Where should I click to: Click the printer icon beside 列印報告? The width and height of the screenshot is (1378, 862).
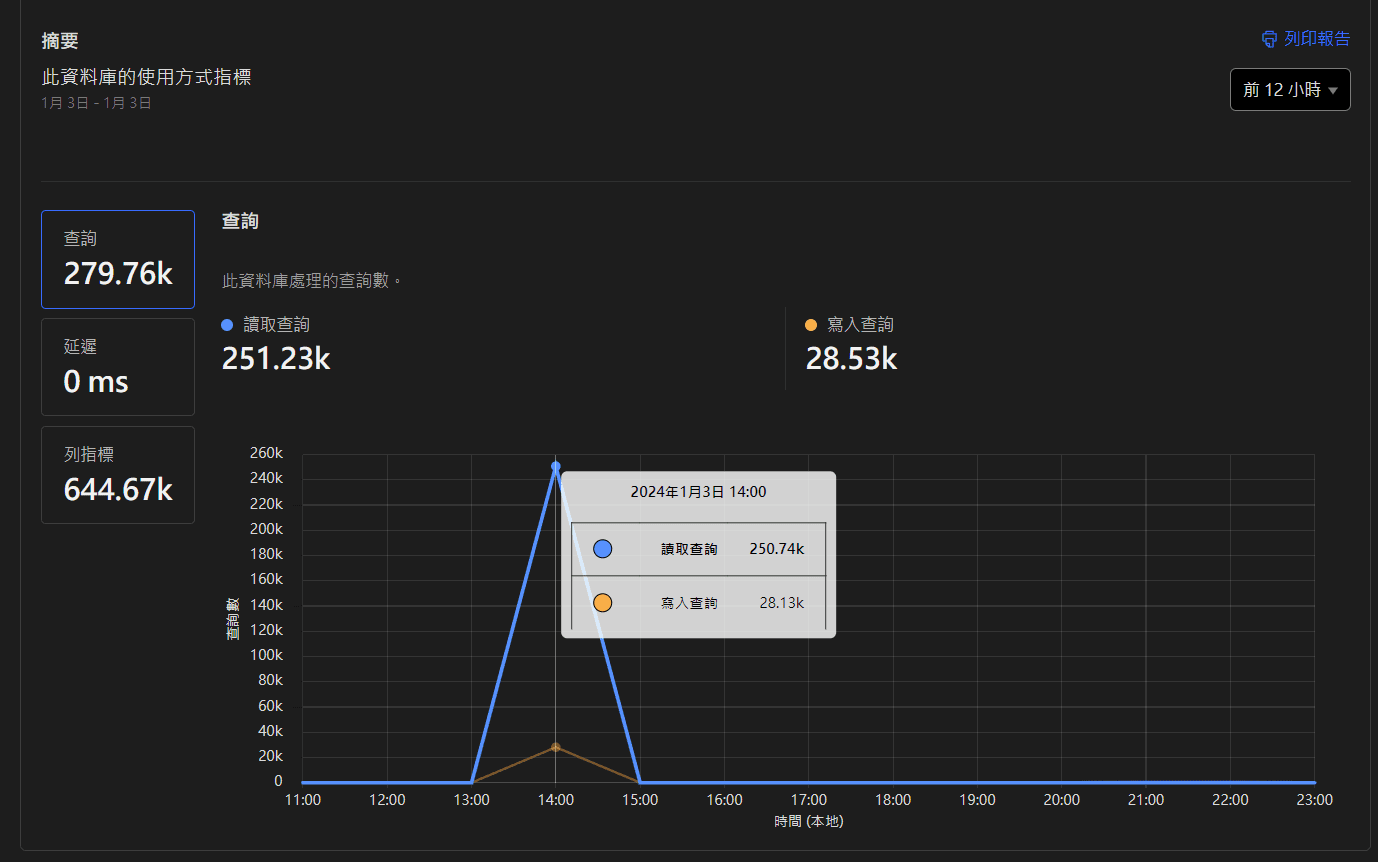point(1269,39)
